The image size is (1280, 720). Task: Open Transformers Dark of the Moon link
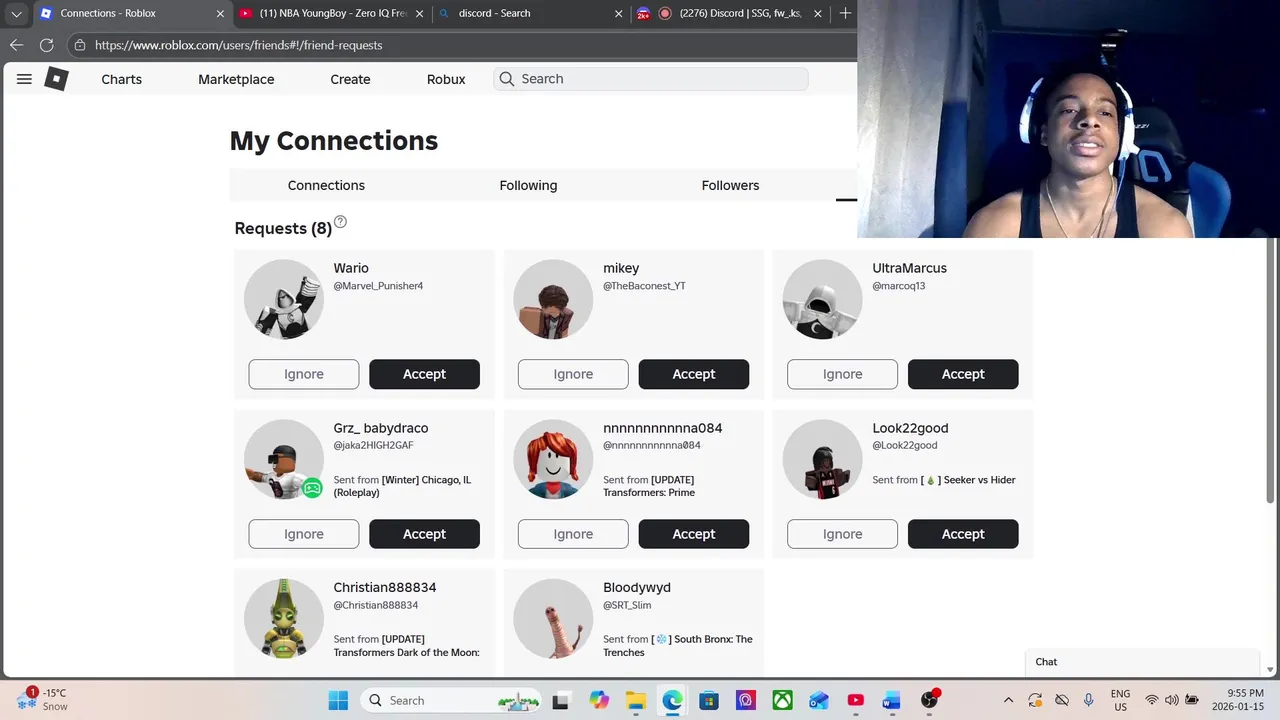point(407,645)
